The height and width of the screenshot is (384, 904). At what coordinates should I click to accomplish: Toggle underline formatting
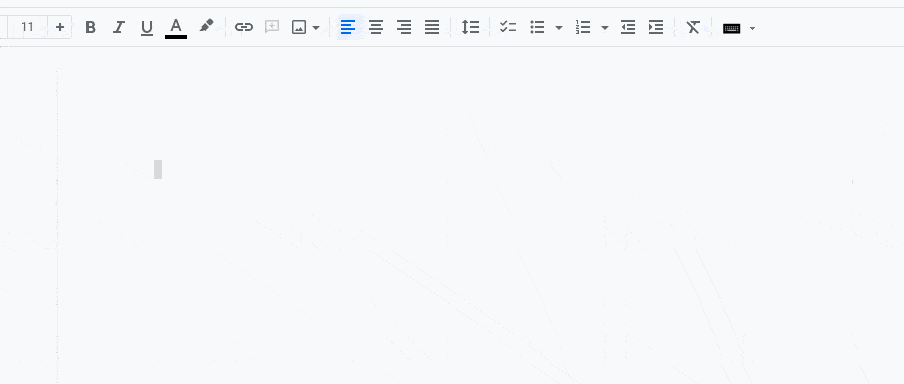147,28
